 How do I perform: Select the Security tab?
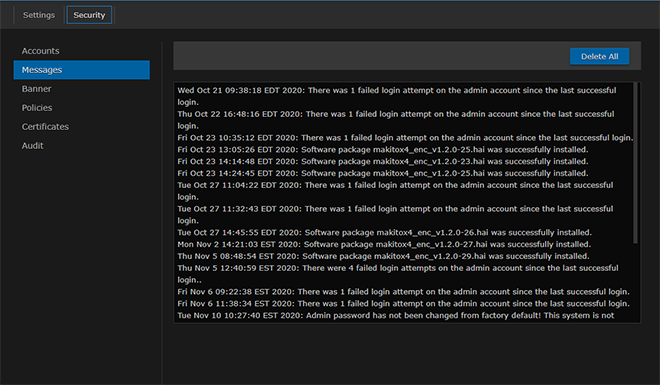pyautogui.click(x=89, y=15)
